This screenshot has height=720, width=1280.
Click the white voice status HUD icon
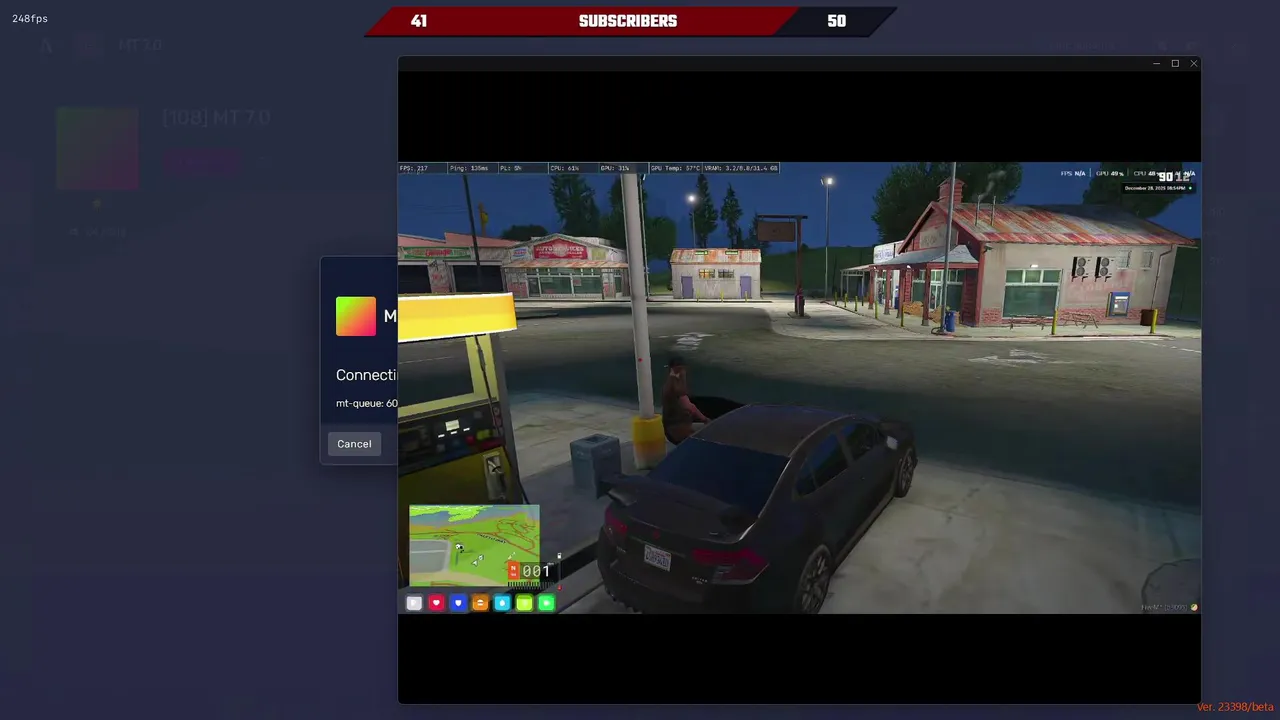tap(414, 603)
